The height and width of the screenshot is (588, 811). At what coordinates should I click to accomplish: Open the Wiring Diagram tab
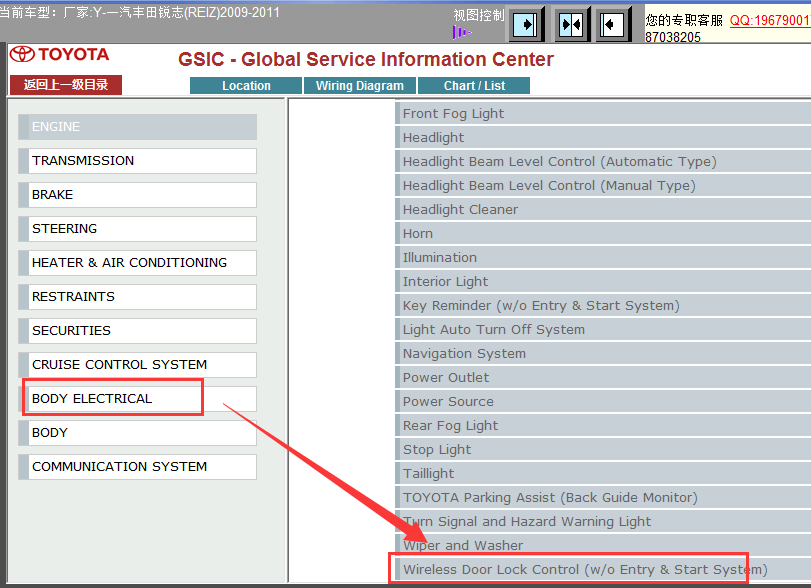(360, 86)
